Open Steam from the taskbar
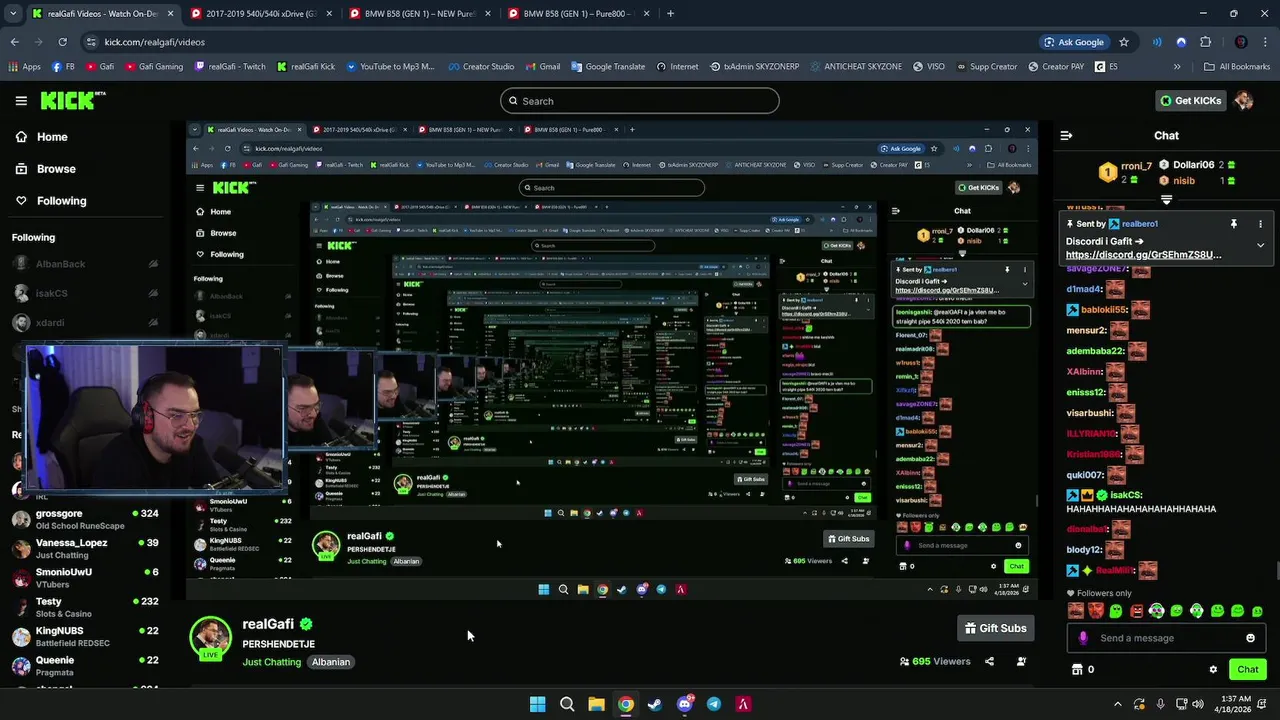The width and height of the screenshot is (1280, 720). [x=655, y=704]
